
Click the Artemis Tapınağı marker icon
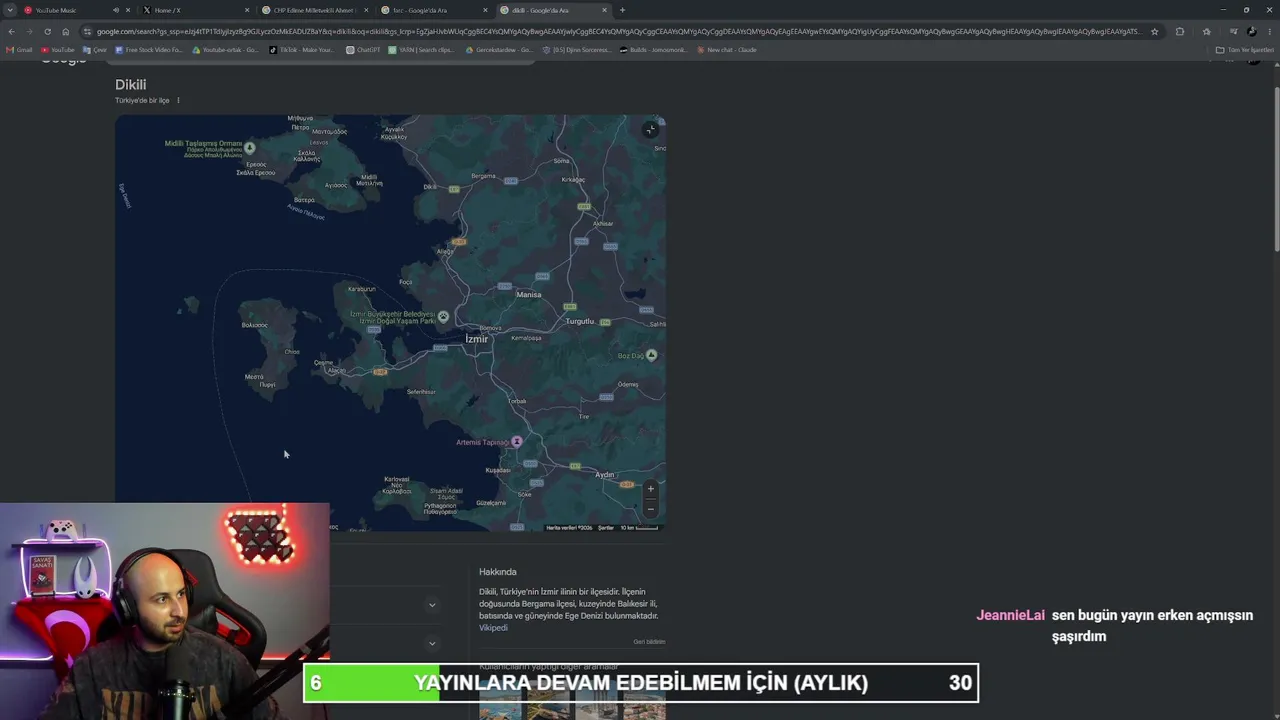[516, 442]
